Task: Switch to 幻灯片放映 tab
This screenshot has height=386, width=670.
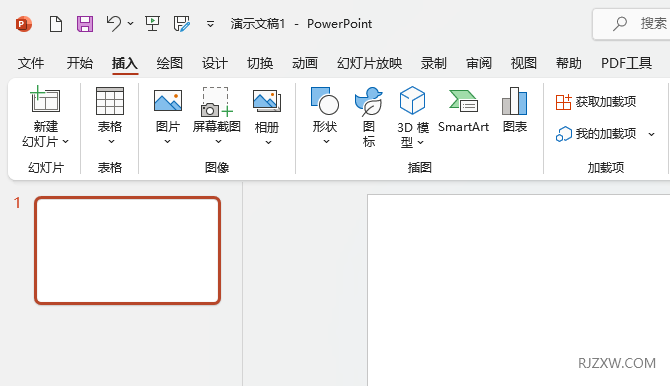Action: coord(370,63)
